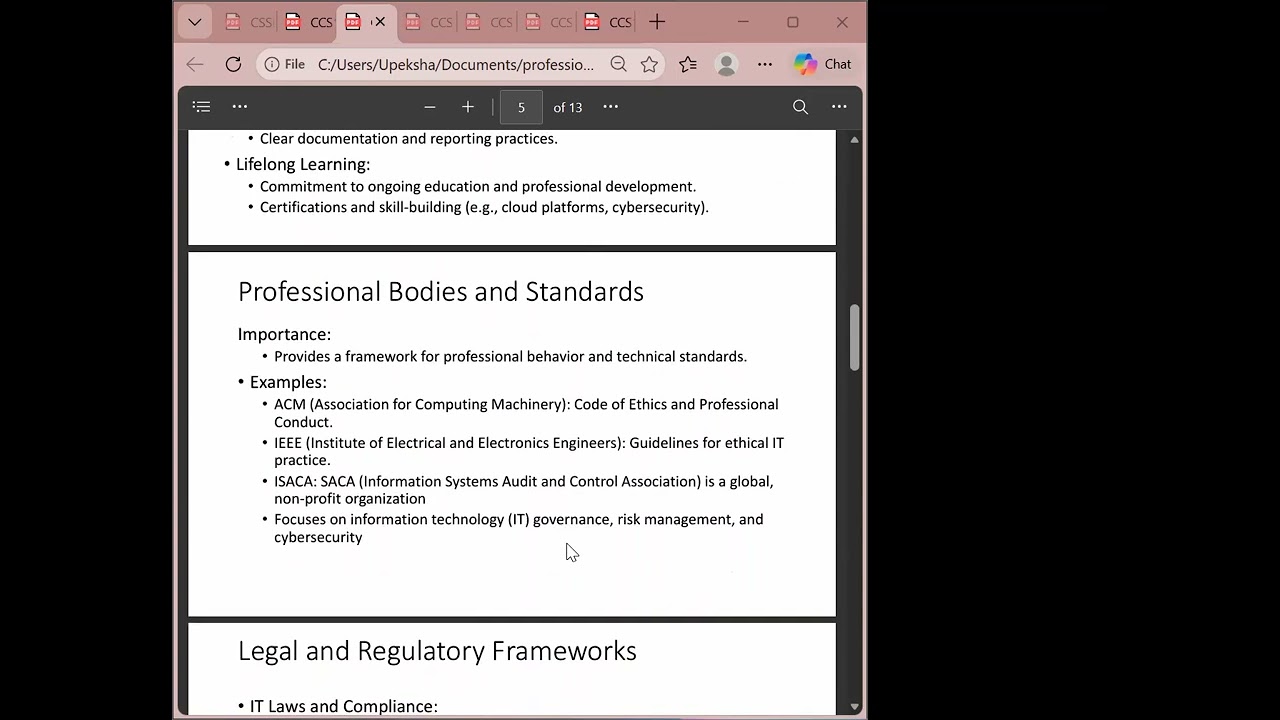Zoom in the PDF with plus
Viewport: 1280px width, 720px height.
[468, 107]
